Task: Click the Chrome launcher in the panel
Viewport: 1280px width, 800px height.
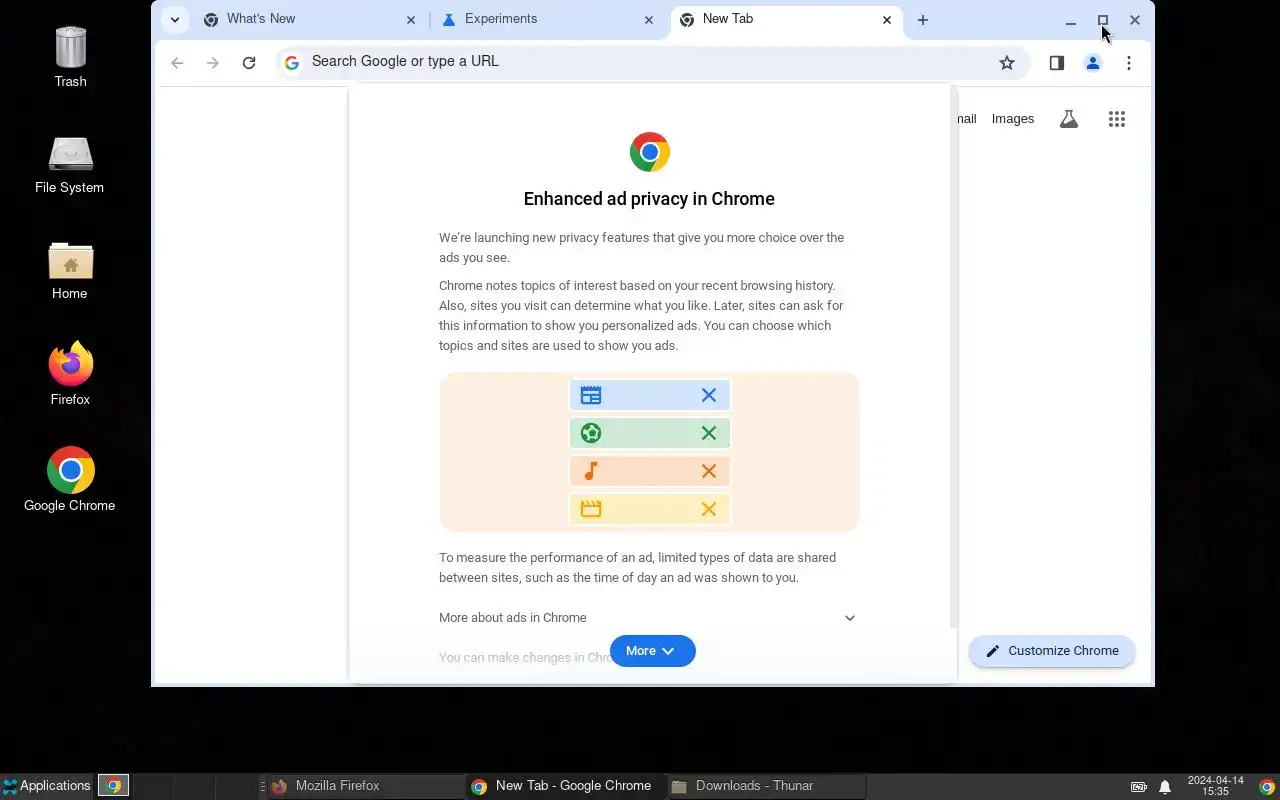Action: click(x=113, y=786)
